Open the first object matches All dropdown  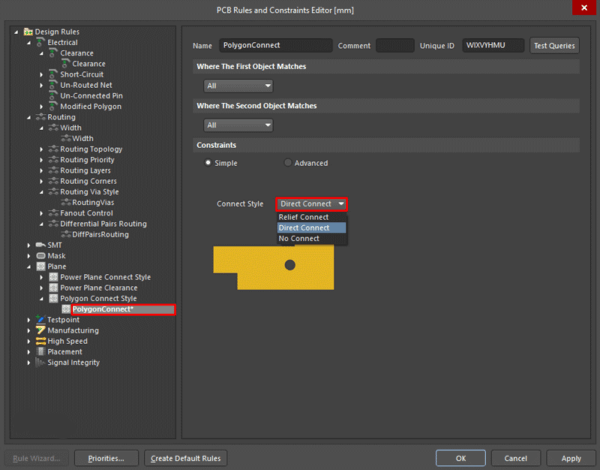238,86
